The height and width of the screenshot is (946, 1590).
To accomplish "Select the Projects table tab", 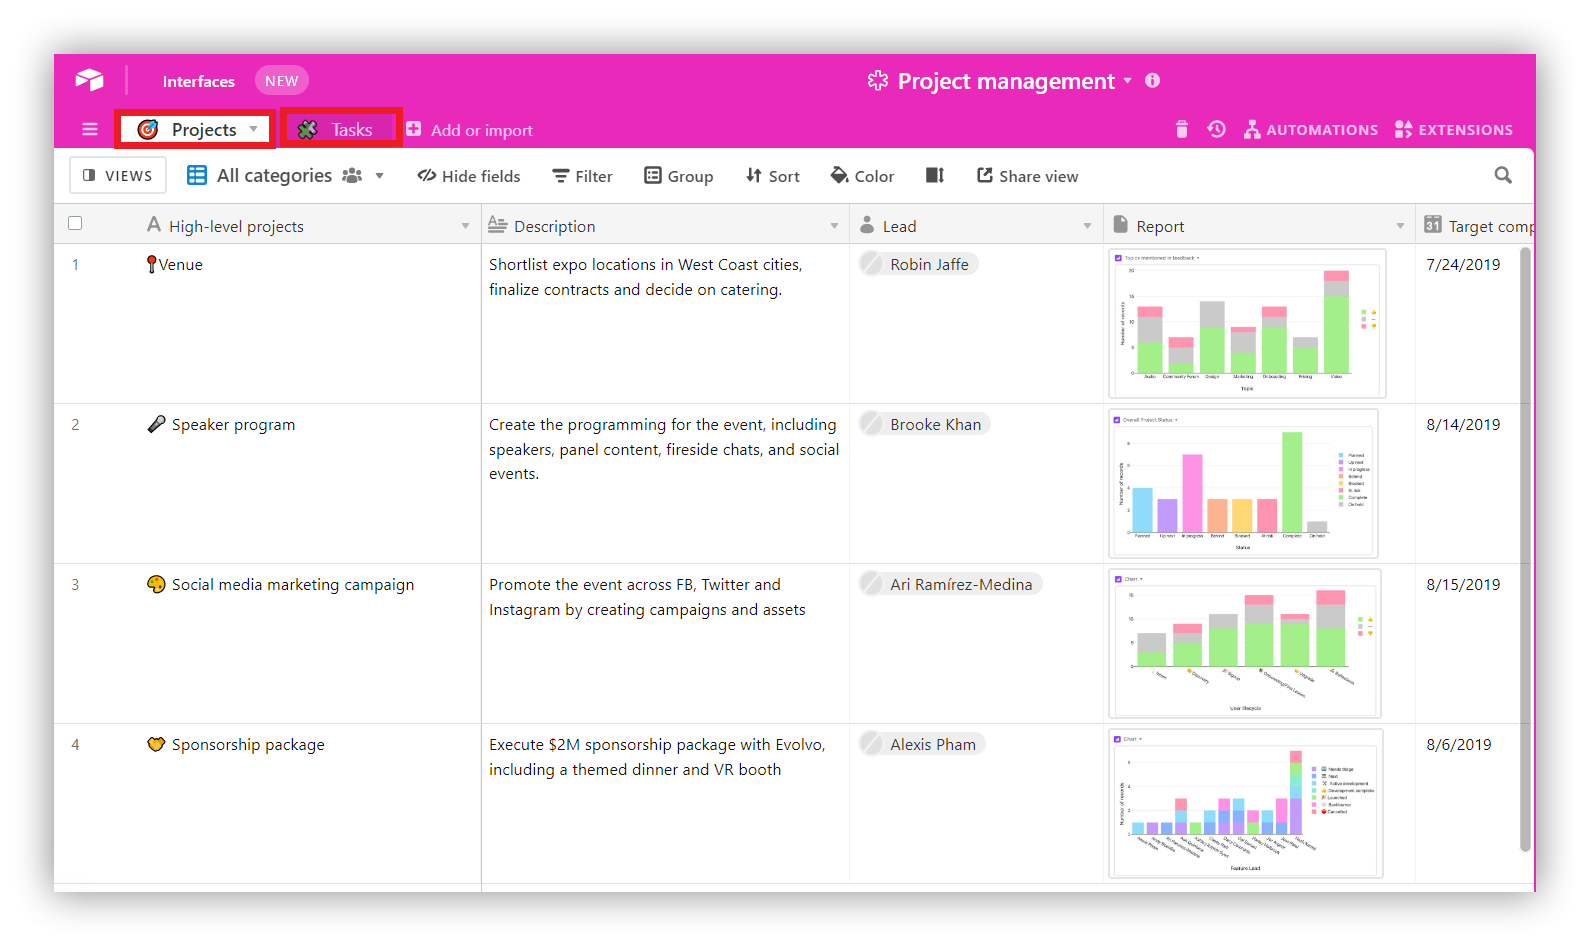I will (195, 129).
